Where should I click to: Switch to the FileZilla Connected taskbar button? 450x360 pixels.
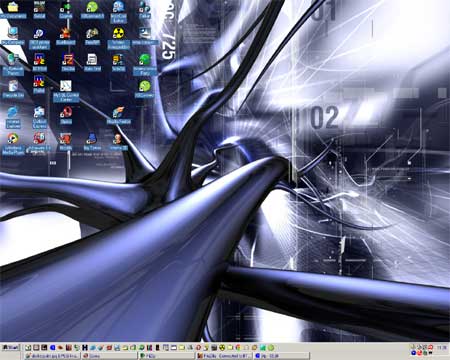pyautogui.click(x=225, y=356)
